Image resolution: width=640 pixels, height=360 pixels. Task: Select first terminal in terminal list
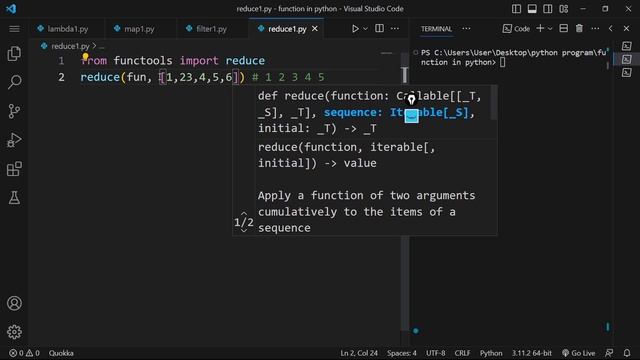tap(627, 46)
